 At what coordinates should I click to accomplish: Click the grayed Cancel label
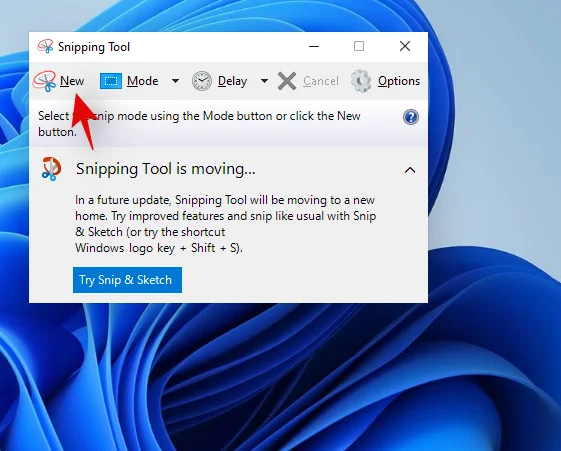[x=321, y=81]
